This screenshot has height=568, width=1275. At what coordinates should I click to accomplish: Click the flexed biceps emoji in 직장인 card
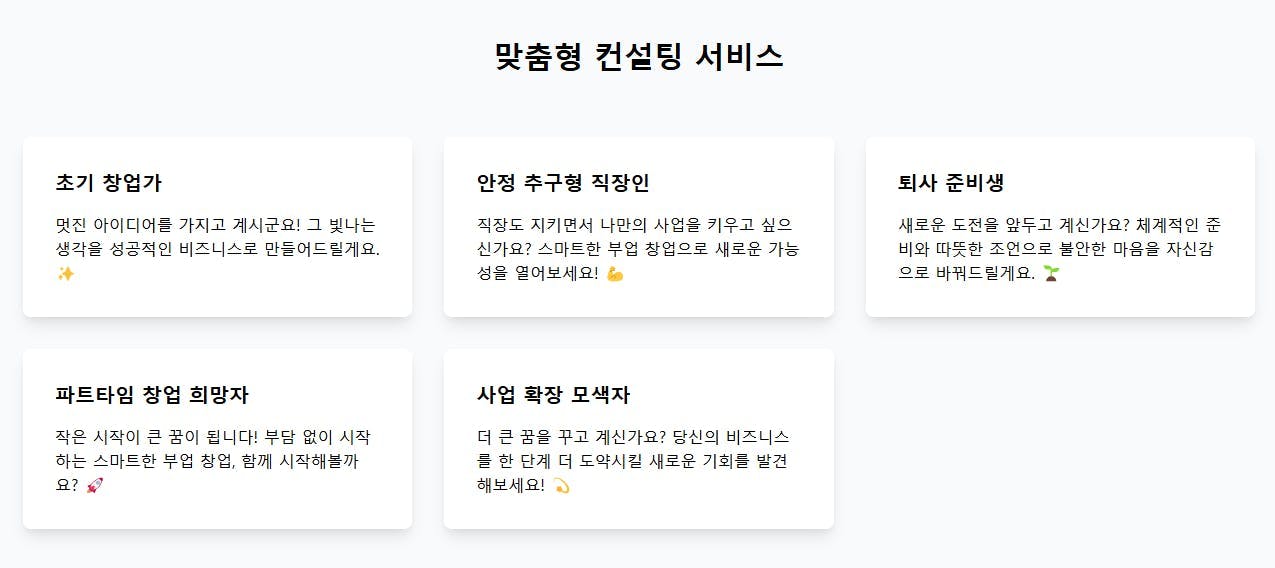pyautogui.click(x=615, y=273)
